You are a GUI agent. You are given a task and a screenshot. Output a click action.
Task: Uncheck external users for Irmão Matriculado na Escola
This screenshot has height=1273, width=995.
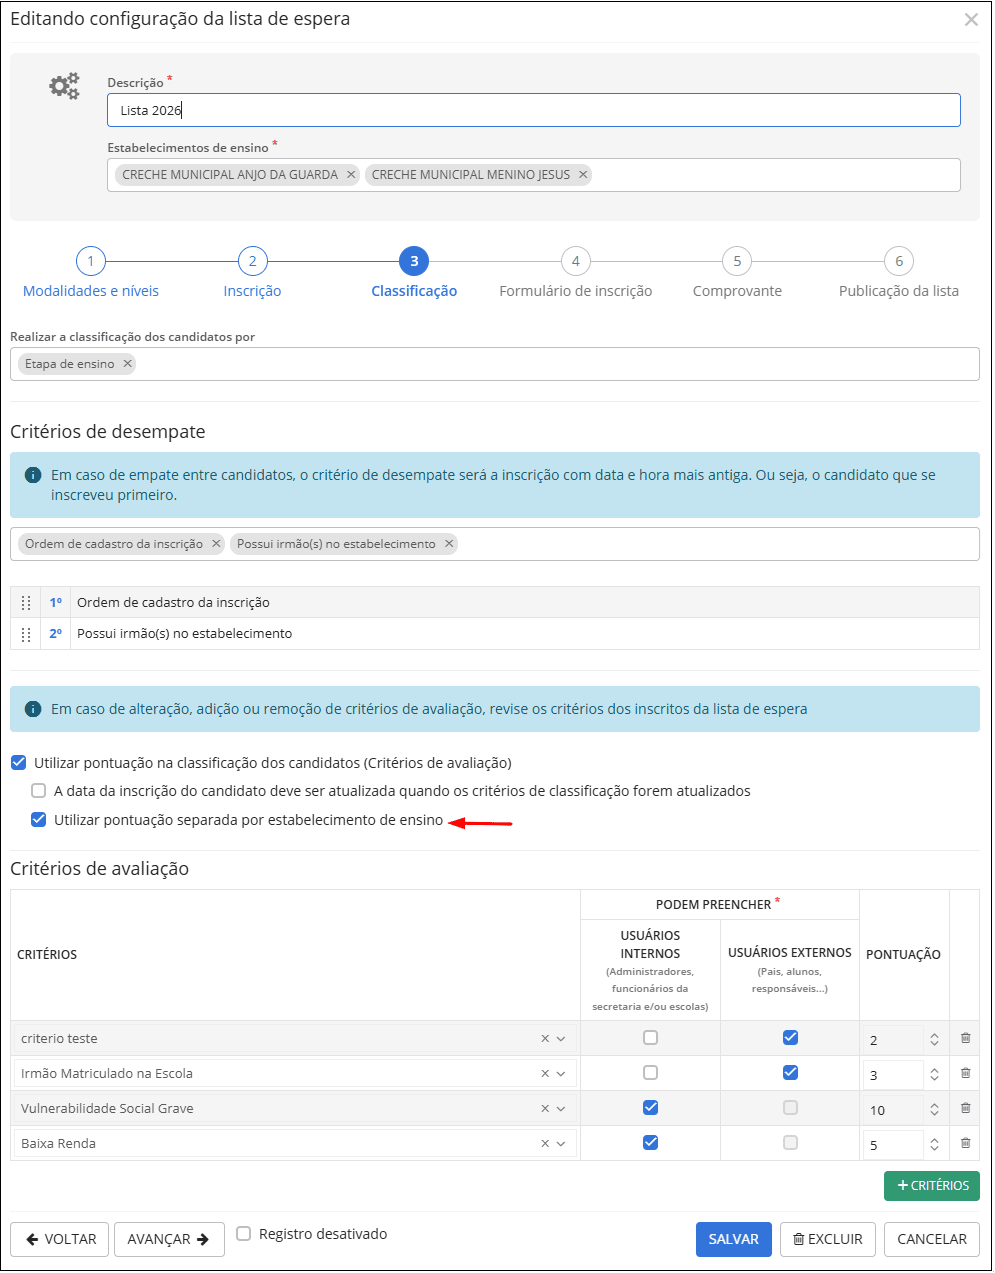[790, 1073]
